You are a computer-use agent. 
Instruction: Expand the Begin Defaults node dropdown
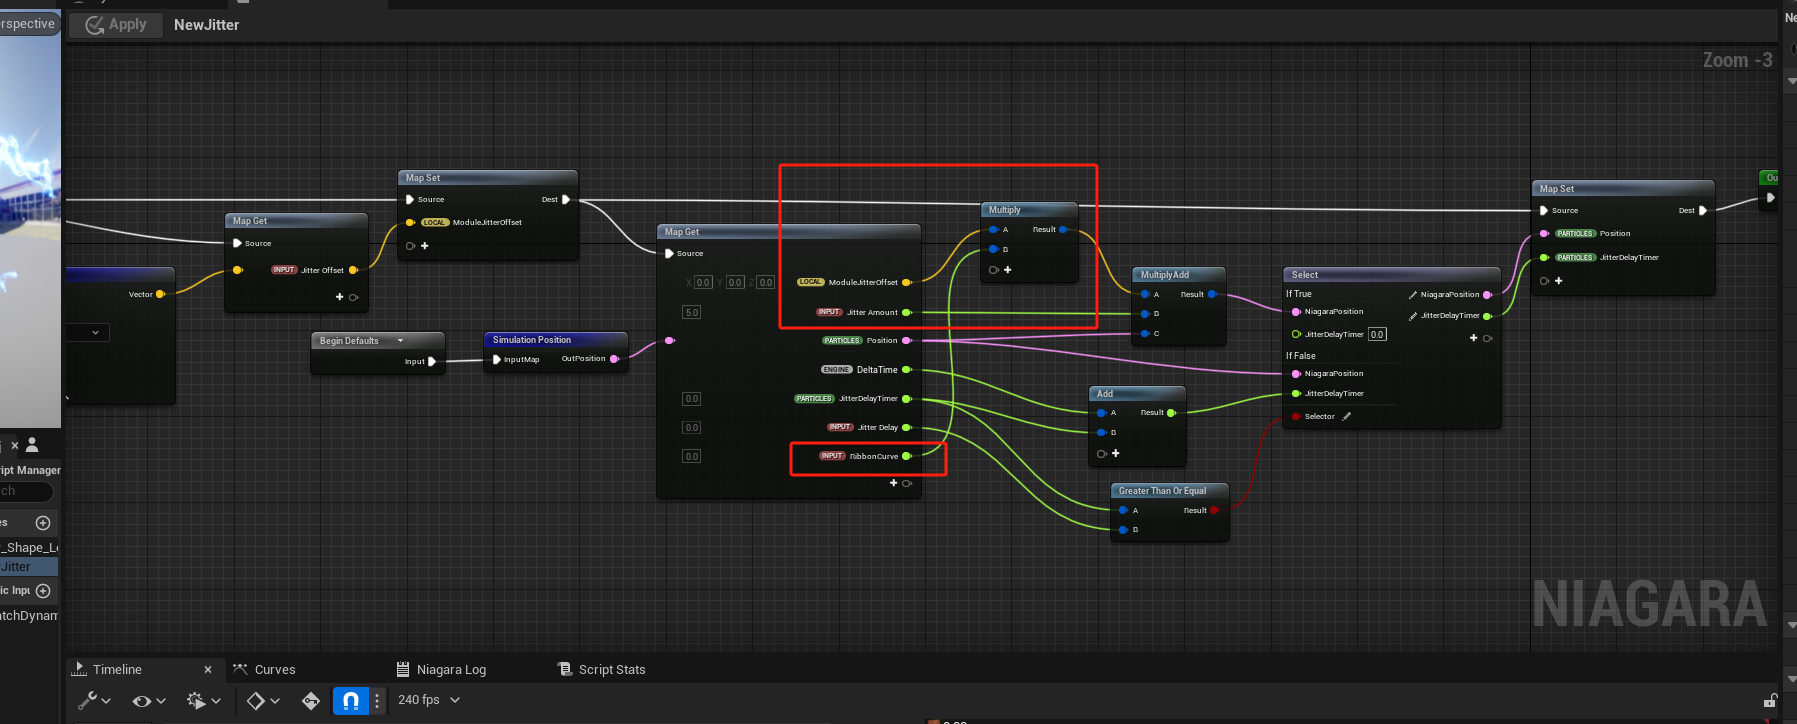401,341
